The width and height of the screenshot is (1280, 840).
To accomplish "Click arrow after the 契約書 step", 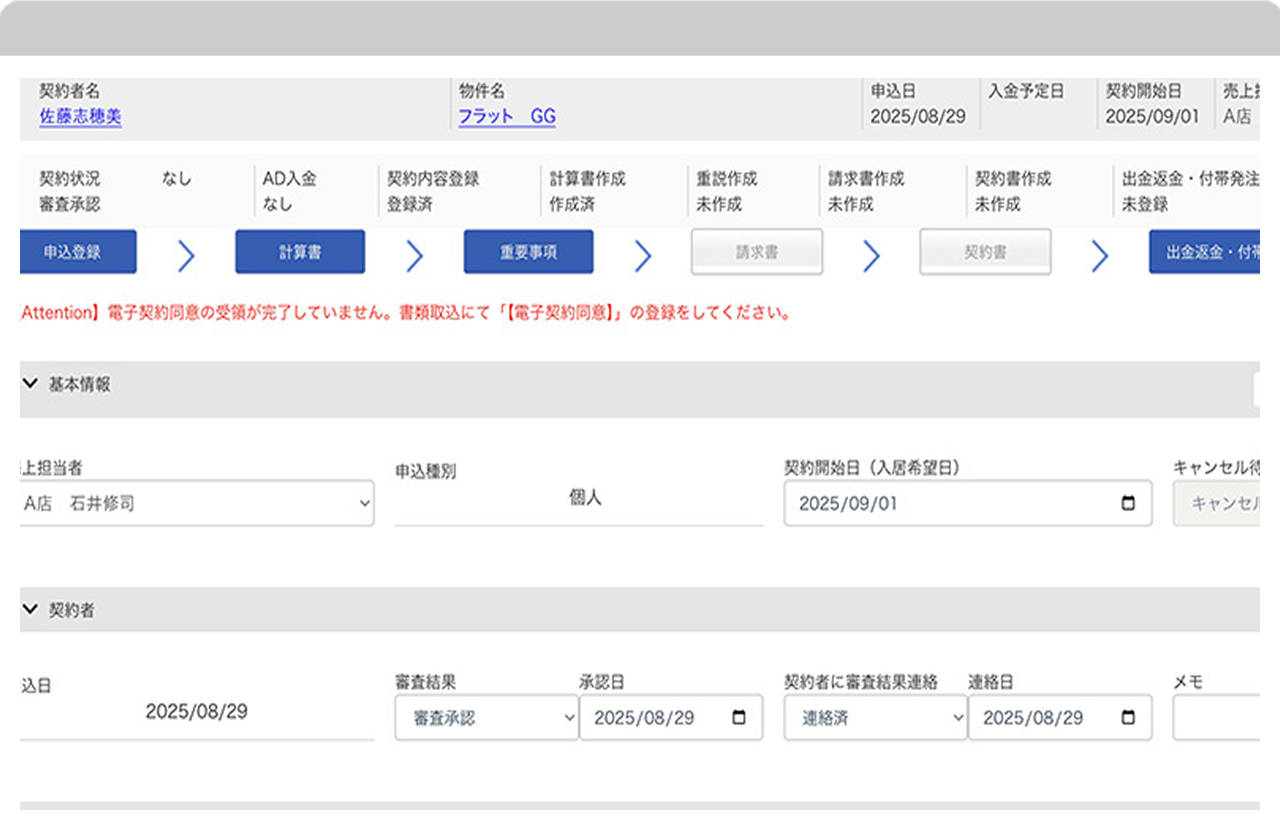I will click(1099, 256).
